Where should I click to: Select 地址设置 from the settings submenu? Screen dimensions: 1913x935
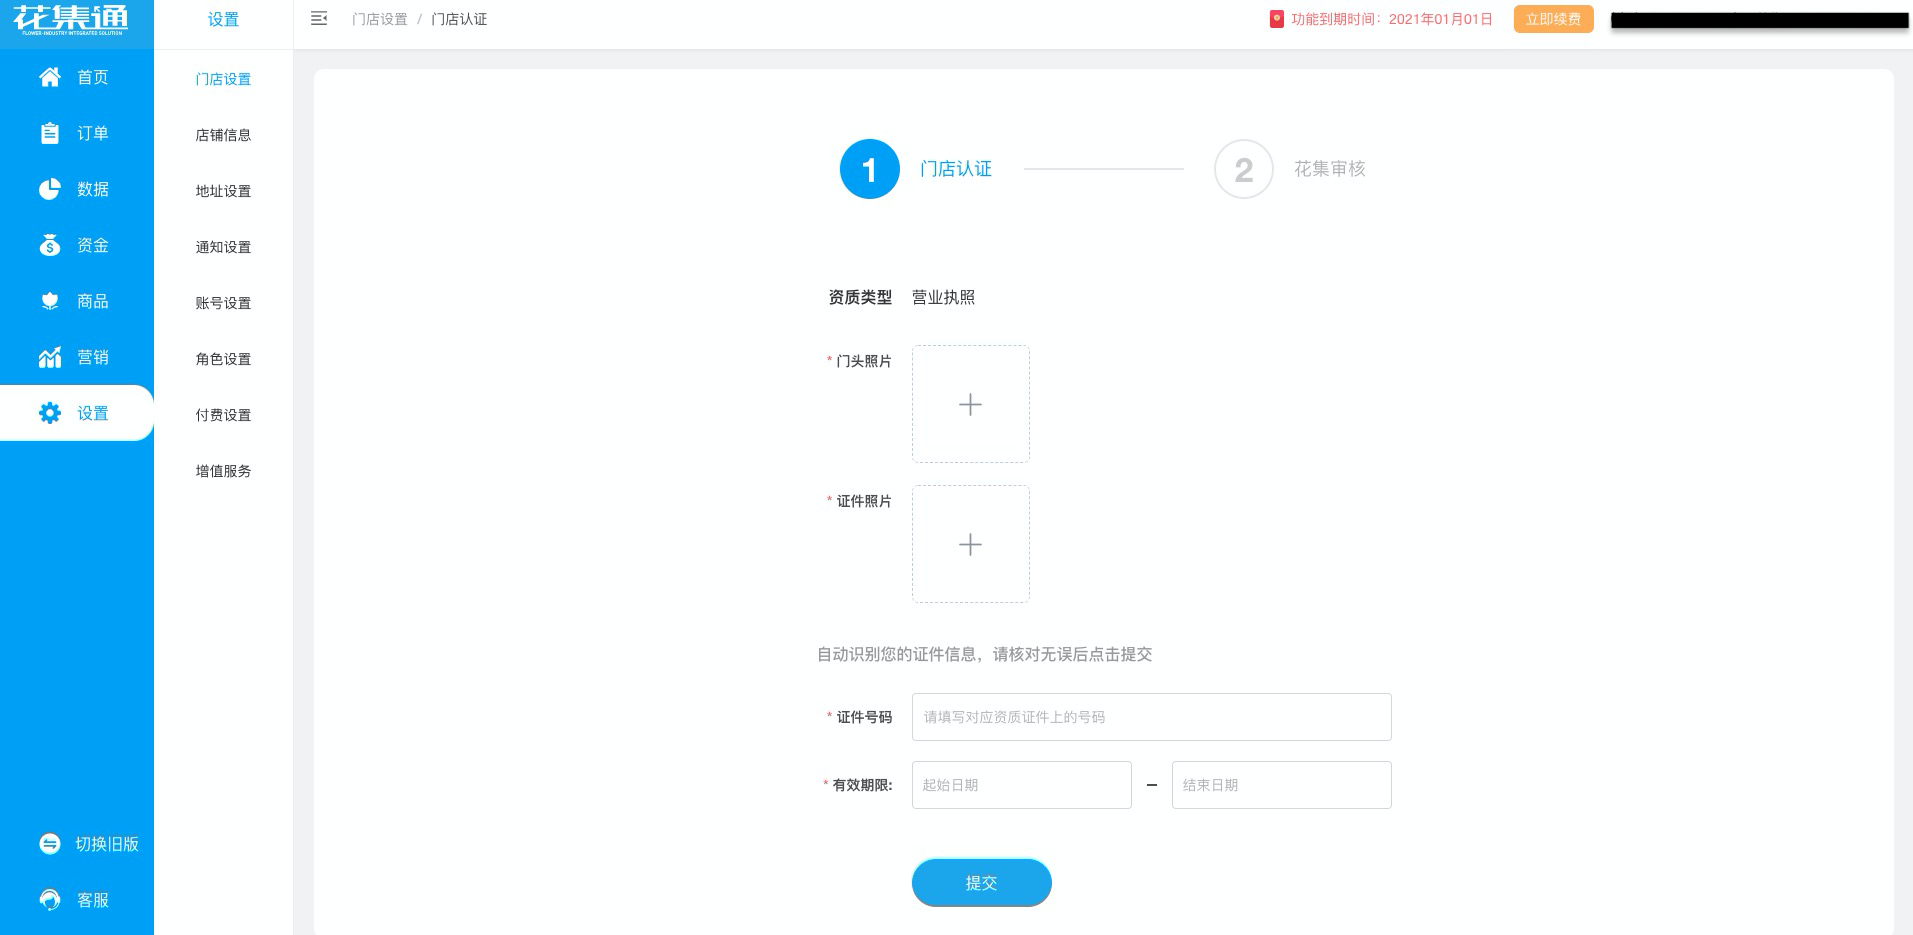tap(223, 191)
